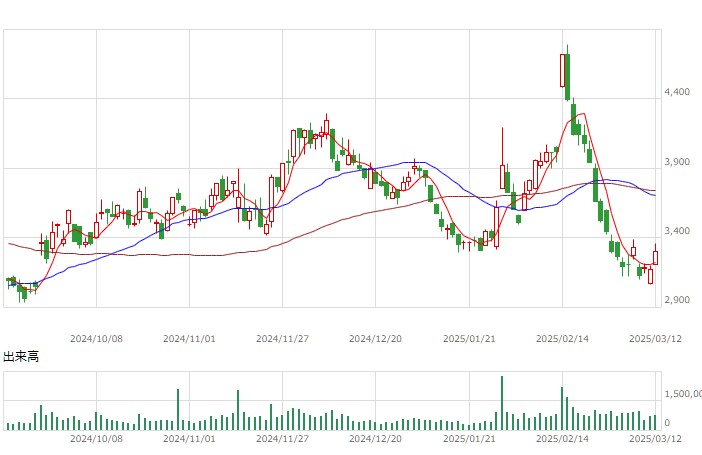
Task: Click the 2024/10/08 date under price chart
Action: [x=96, y=339]
